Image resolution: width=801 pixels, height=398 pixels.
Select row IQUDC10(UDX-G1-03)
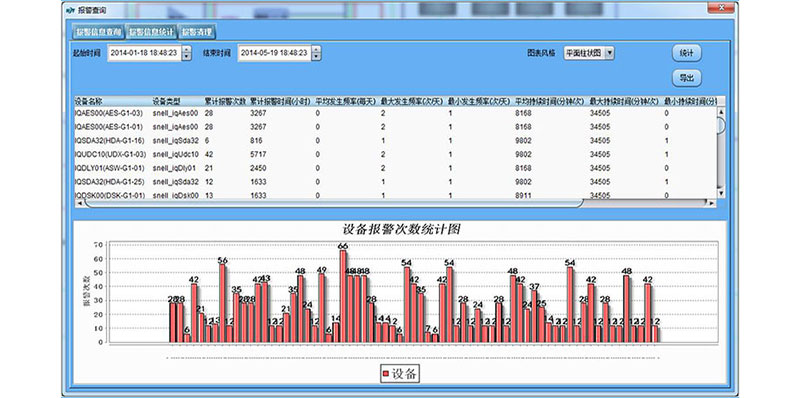(396, 154)
